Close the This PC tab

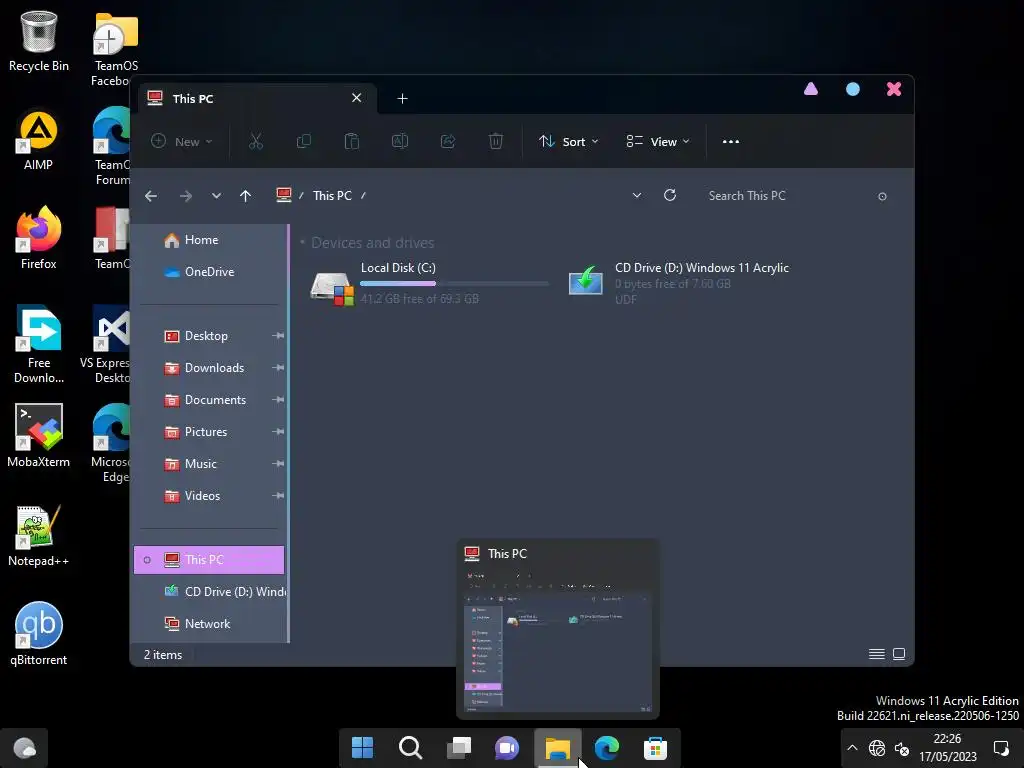point(357,98)
